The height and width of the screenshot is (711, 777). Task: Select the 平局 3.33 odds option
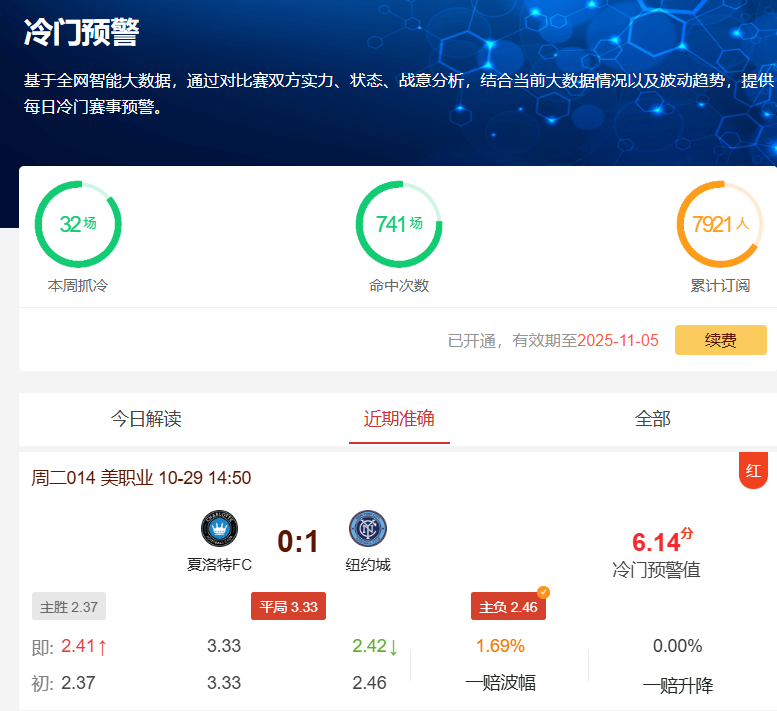click(288, 606)
